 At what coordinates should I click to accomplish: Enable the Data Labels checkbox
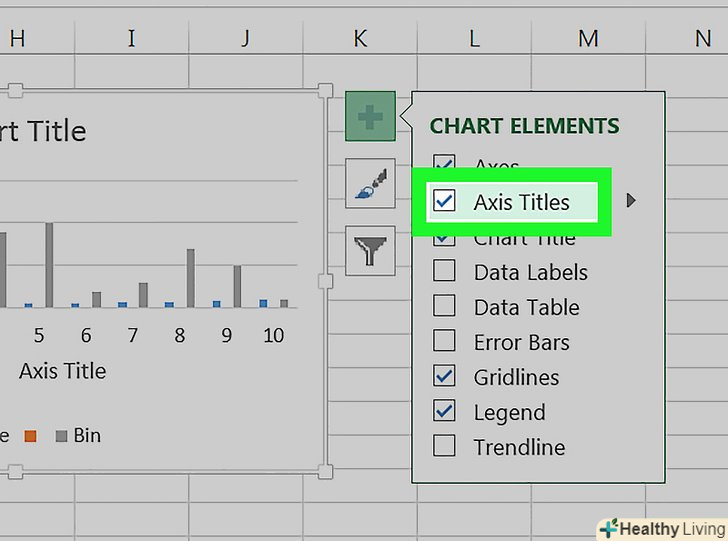point(444,272)
